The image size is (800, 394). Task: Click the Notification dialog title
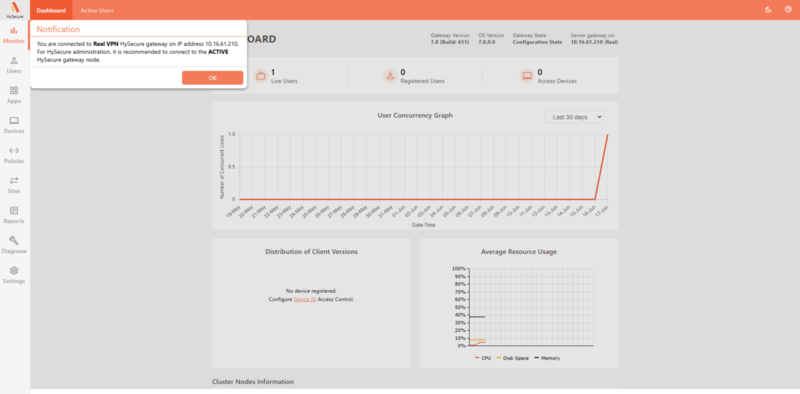58,29
